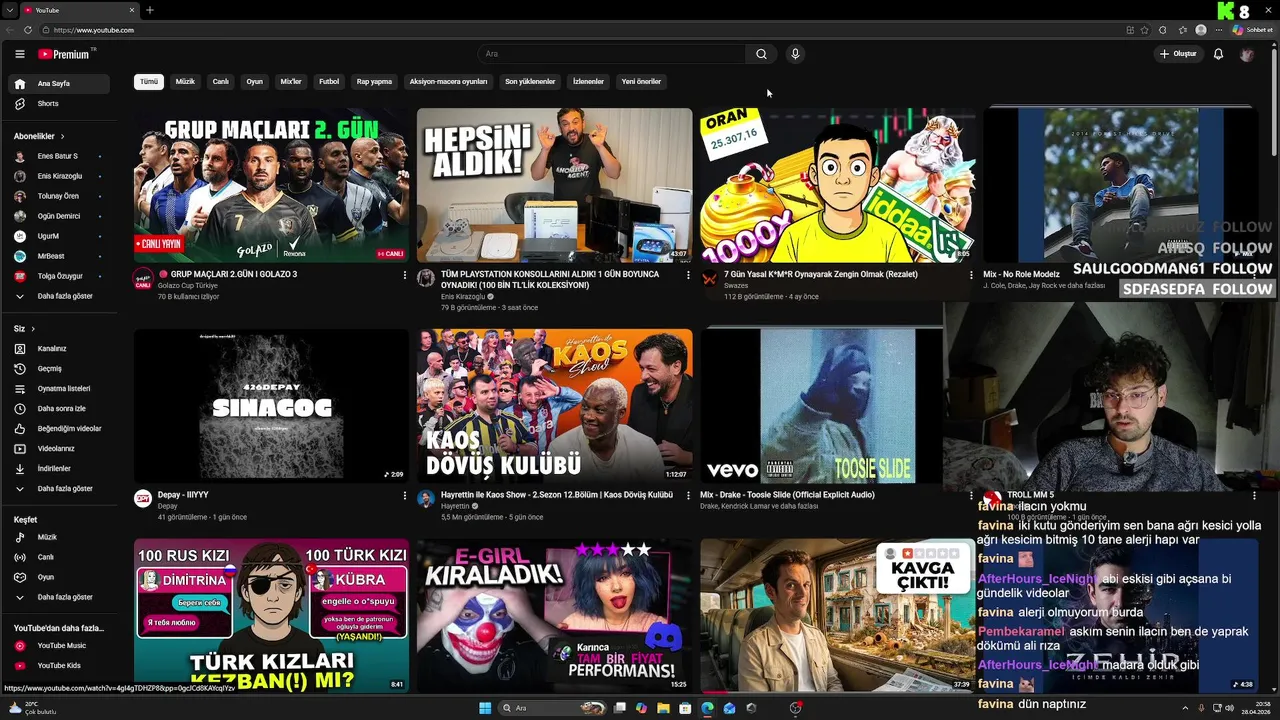The height and width of the screenshot is (720, 1280).
Task: Open Kanalınız from the sidebar
Action: [x=59, y=349]
